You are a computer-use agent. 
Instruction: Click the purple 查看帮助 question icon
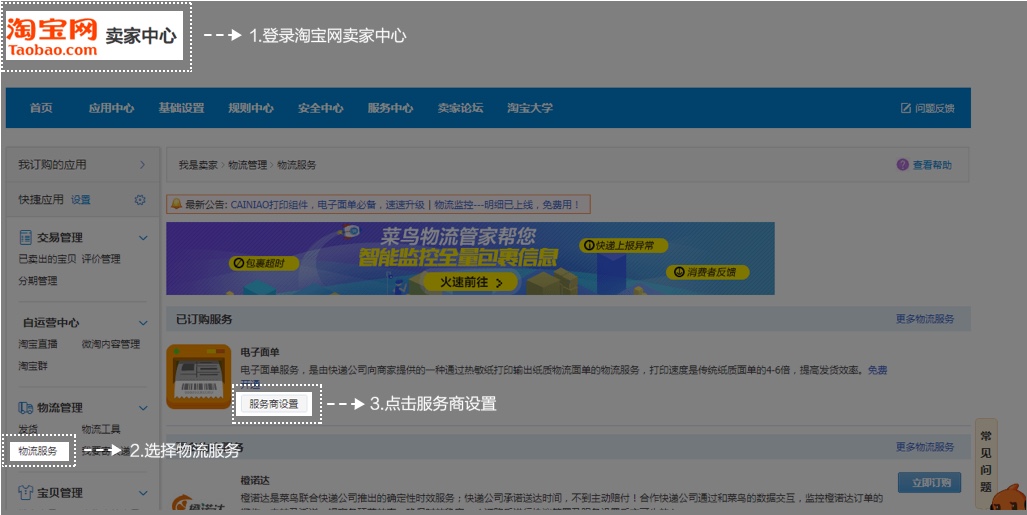coord(903,164)
